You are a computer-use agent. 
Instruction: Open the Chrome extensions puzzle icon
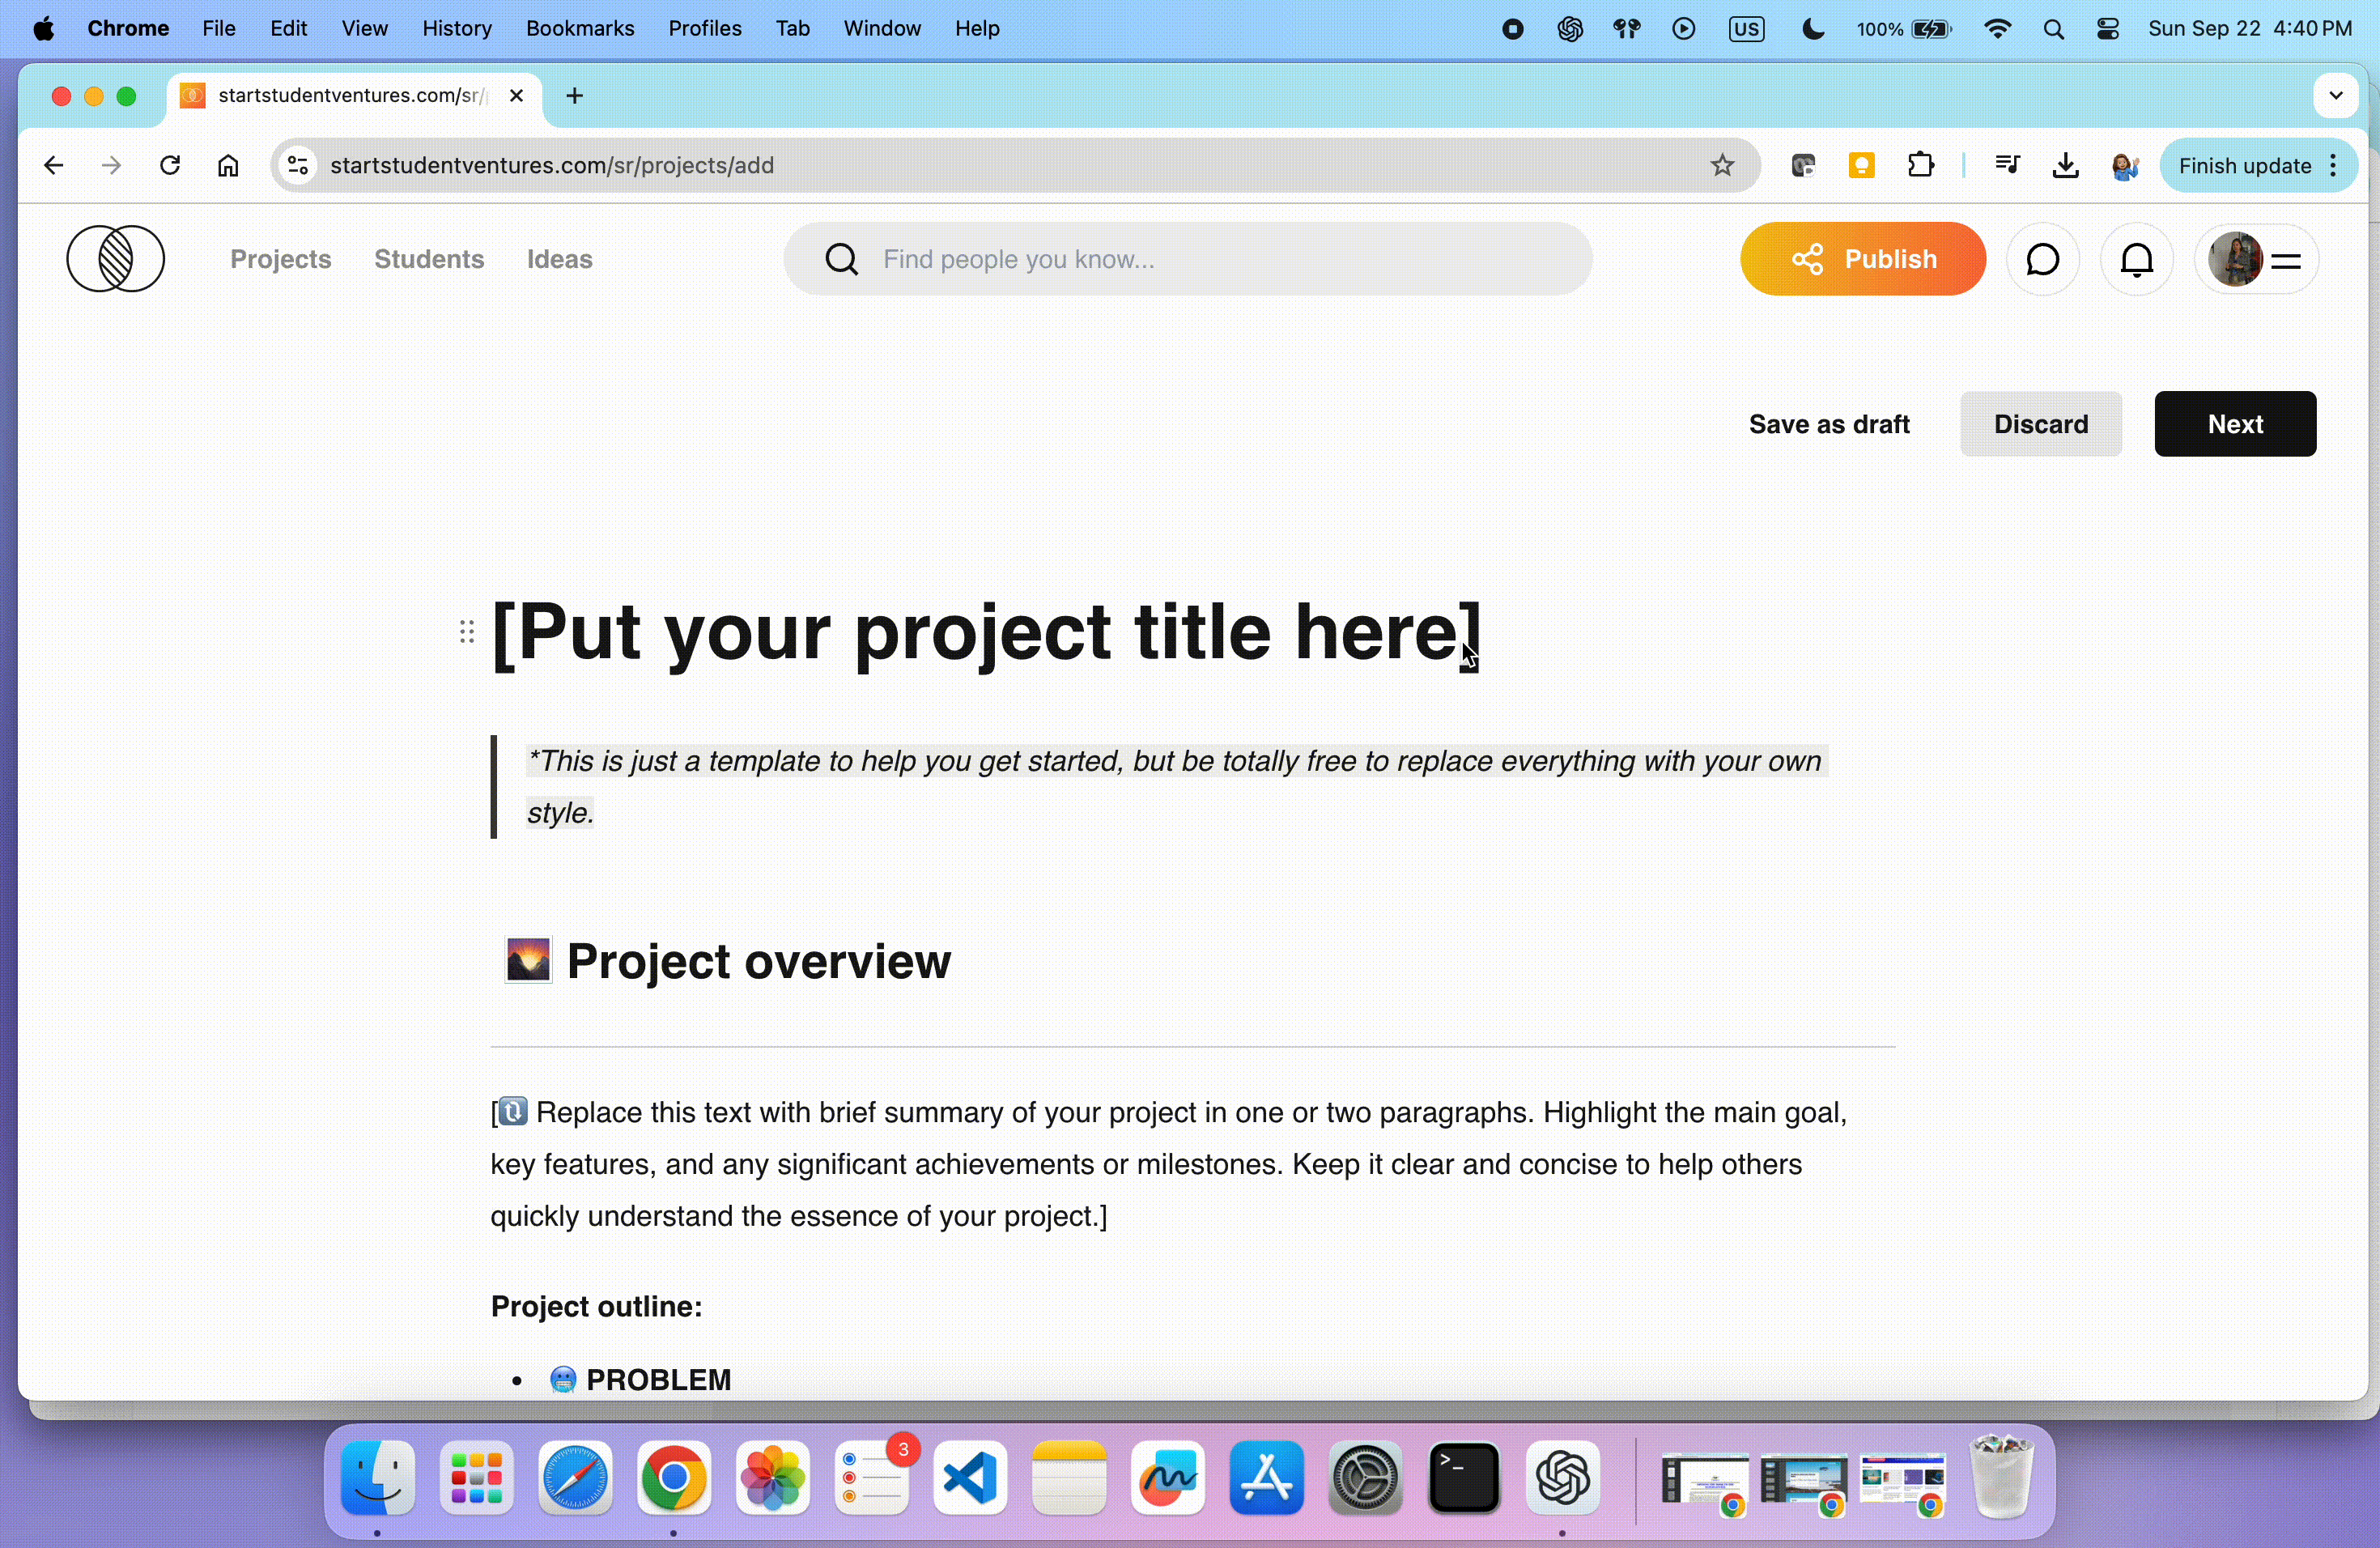(x=1920, y=165)
